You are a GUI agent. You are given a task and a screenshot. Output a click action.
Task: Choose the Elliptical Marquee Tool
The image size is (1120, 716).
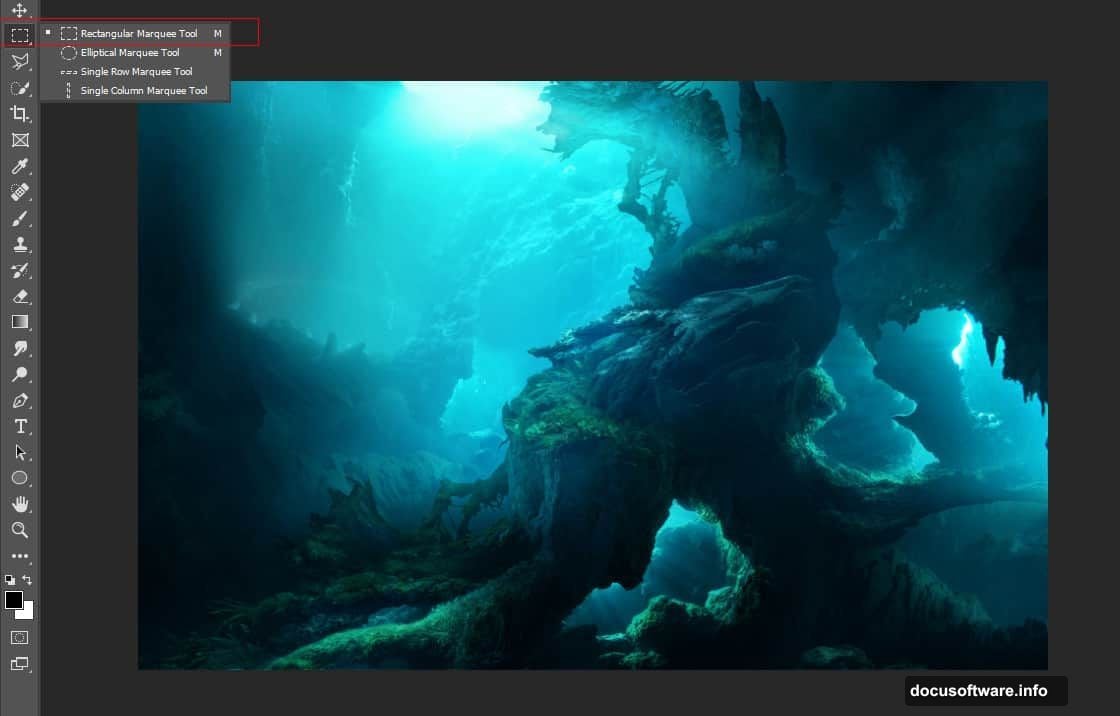coord(130,52)
